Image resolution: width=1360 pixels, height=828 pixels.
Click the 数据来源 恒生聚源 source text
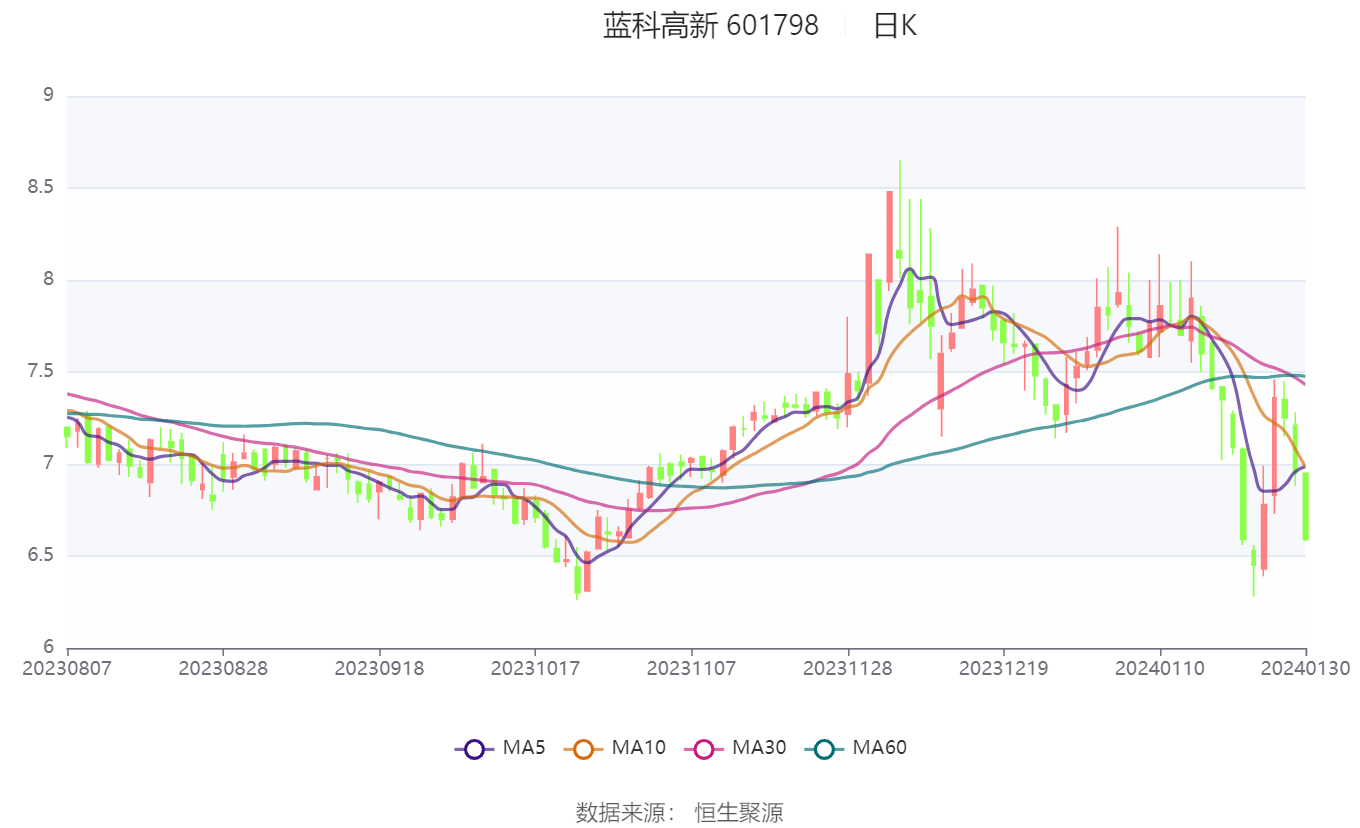(680, 812)
